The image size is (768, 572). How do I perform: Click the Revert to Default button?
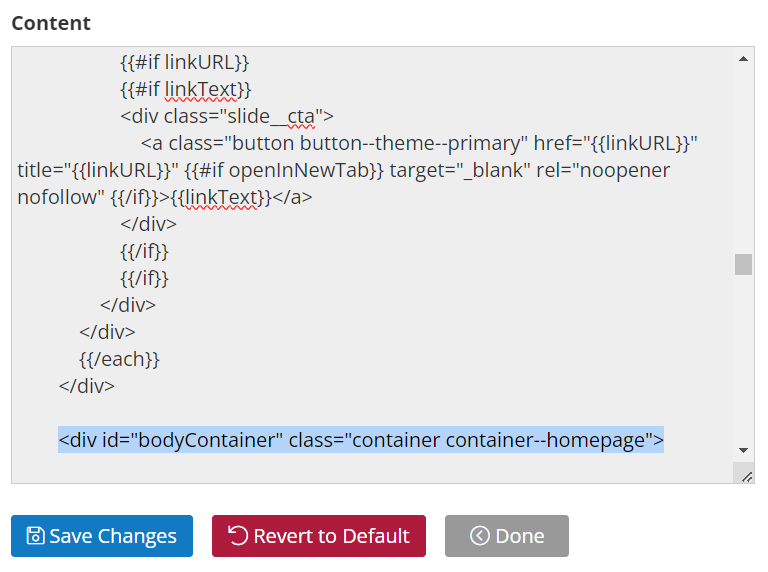[x=319, y=536]
